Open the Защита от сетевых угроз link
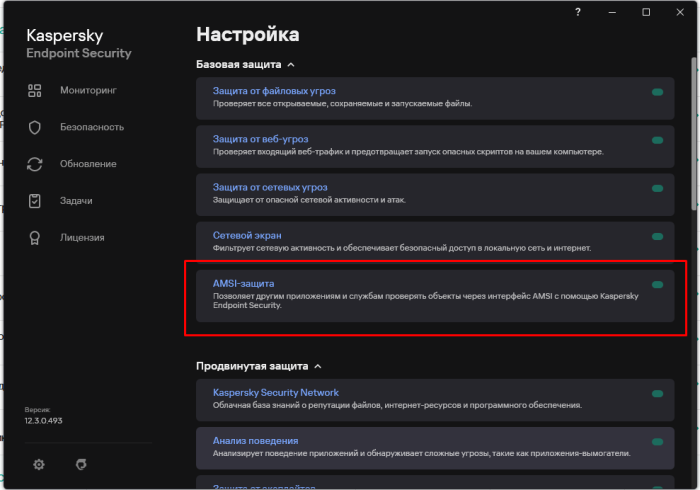The height and width of the screenshot is (490, 700). click(270, 187)
